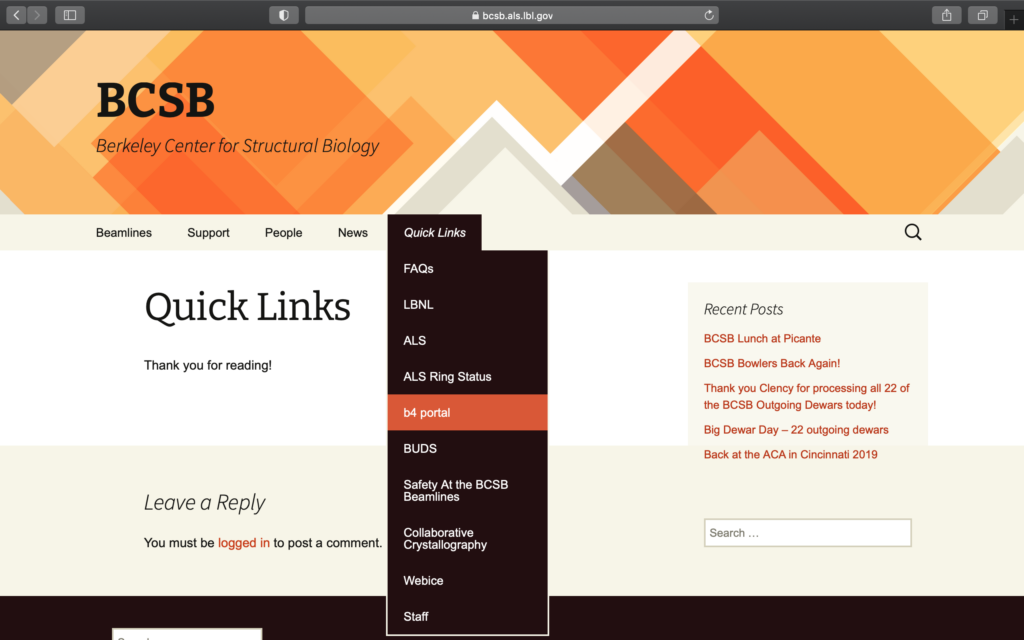Screen dimensions: 1024x640
Task: Reload the page using the refresh icon
Action: (x=709, y=14)
